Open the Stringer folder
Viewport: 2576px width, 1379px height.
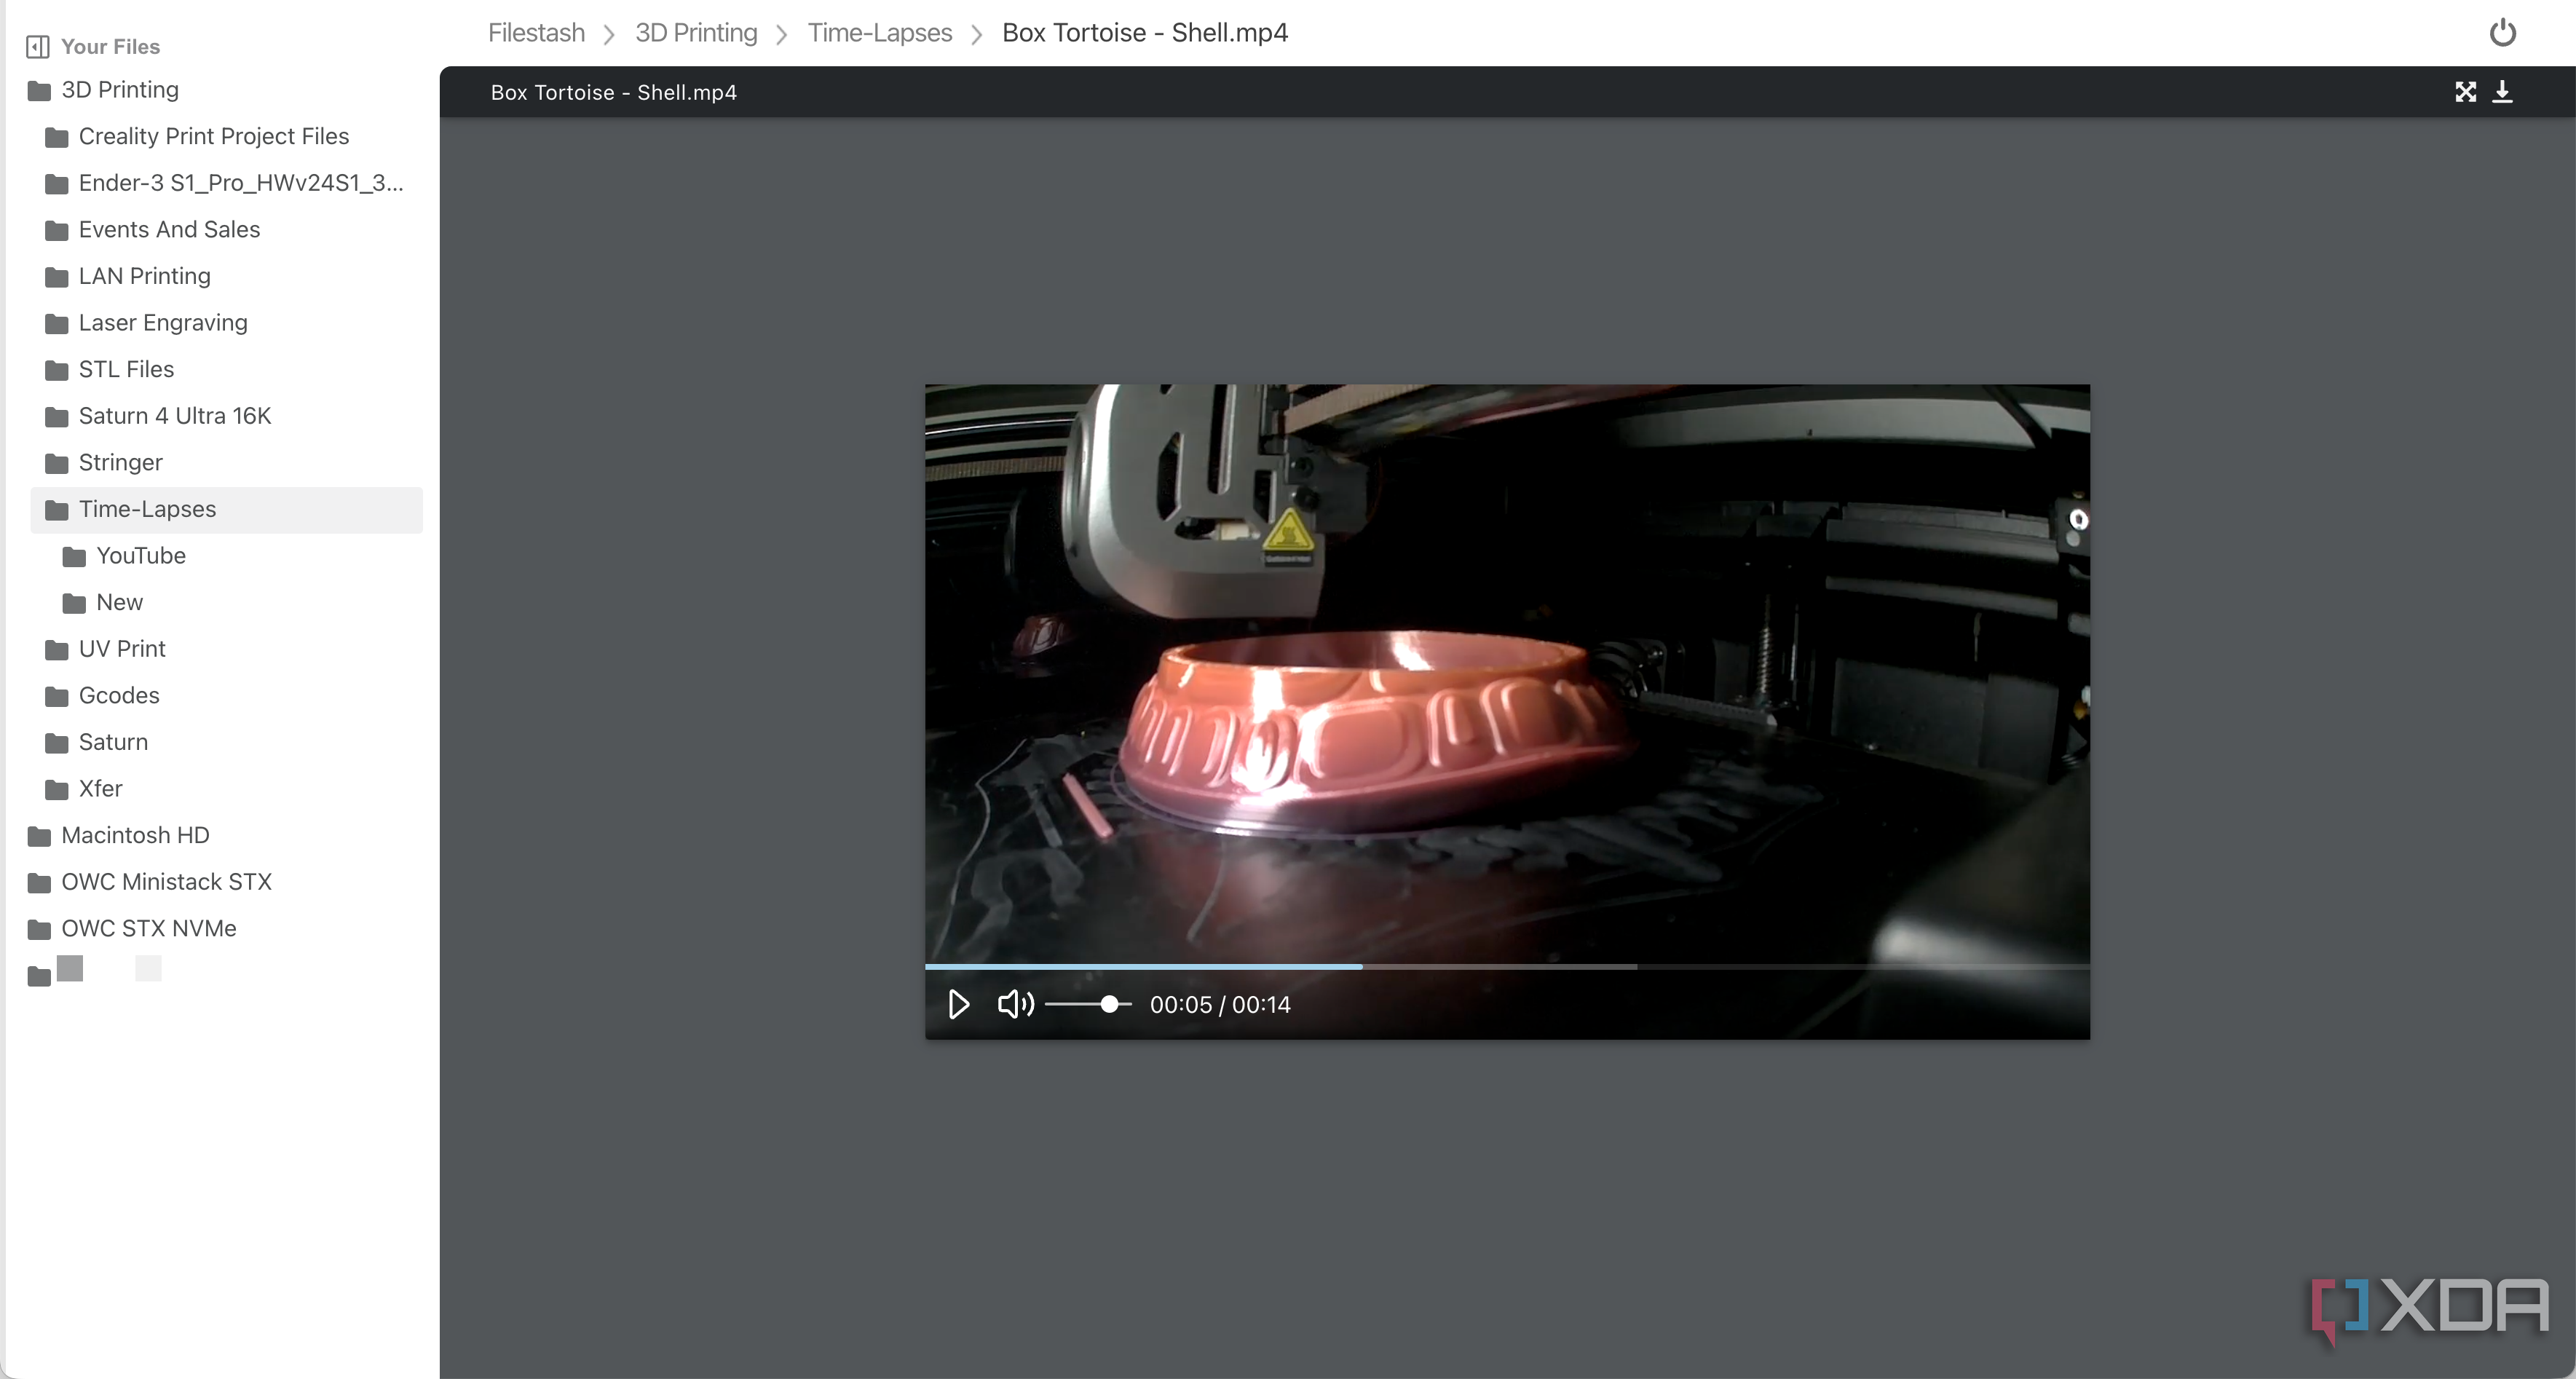tap(120, 462)
